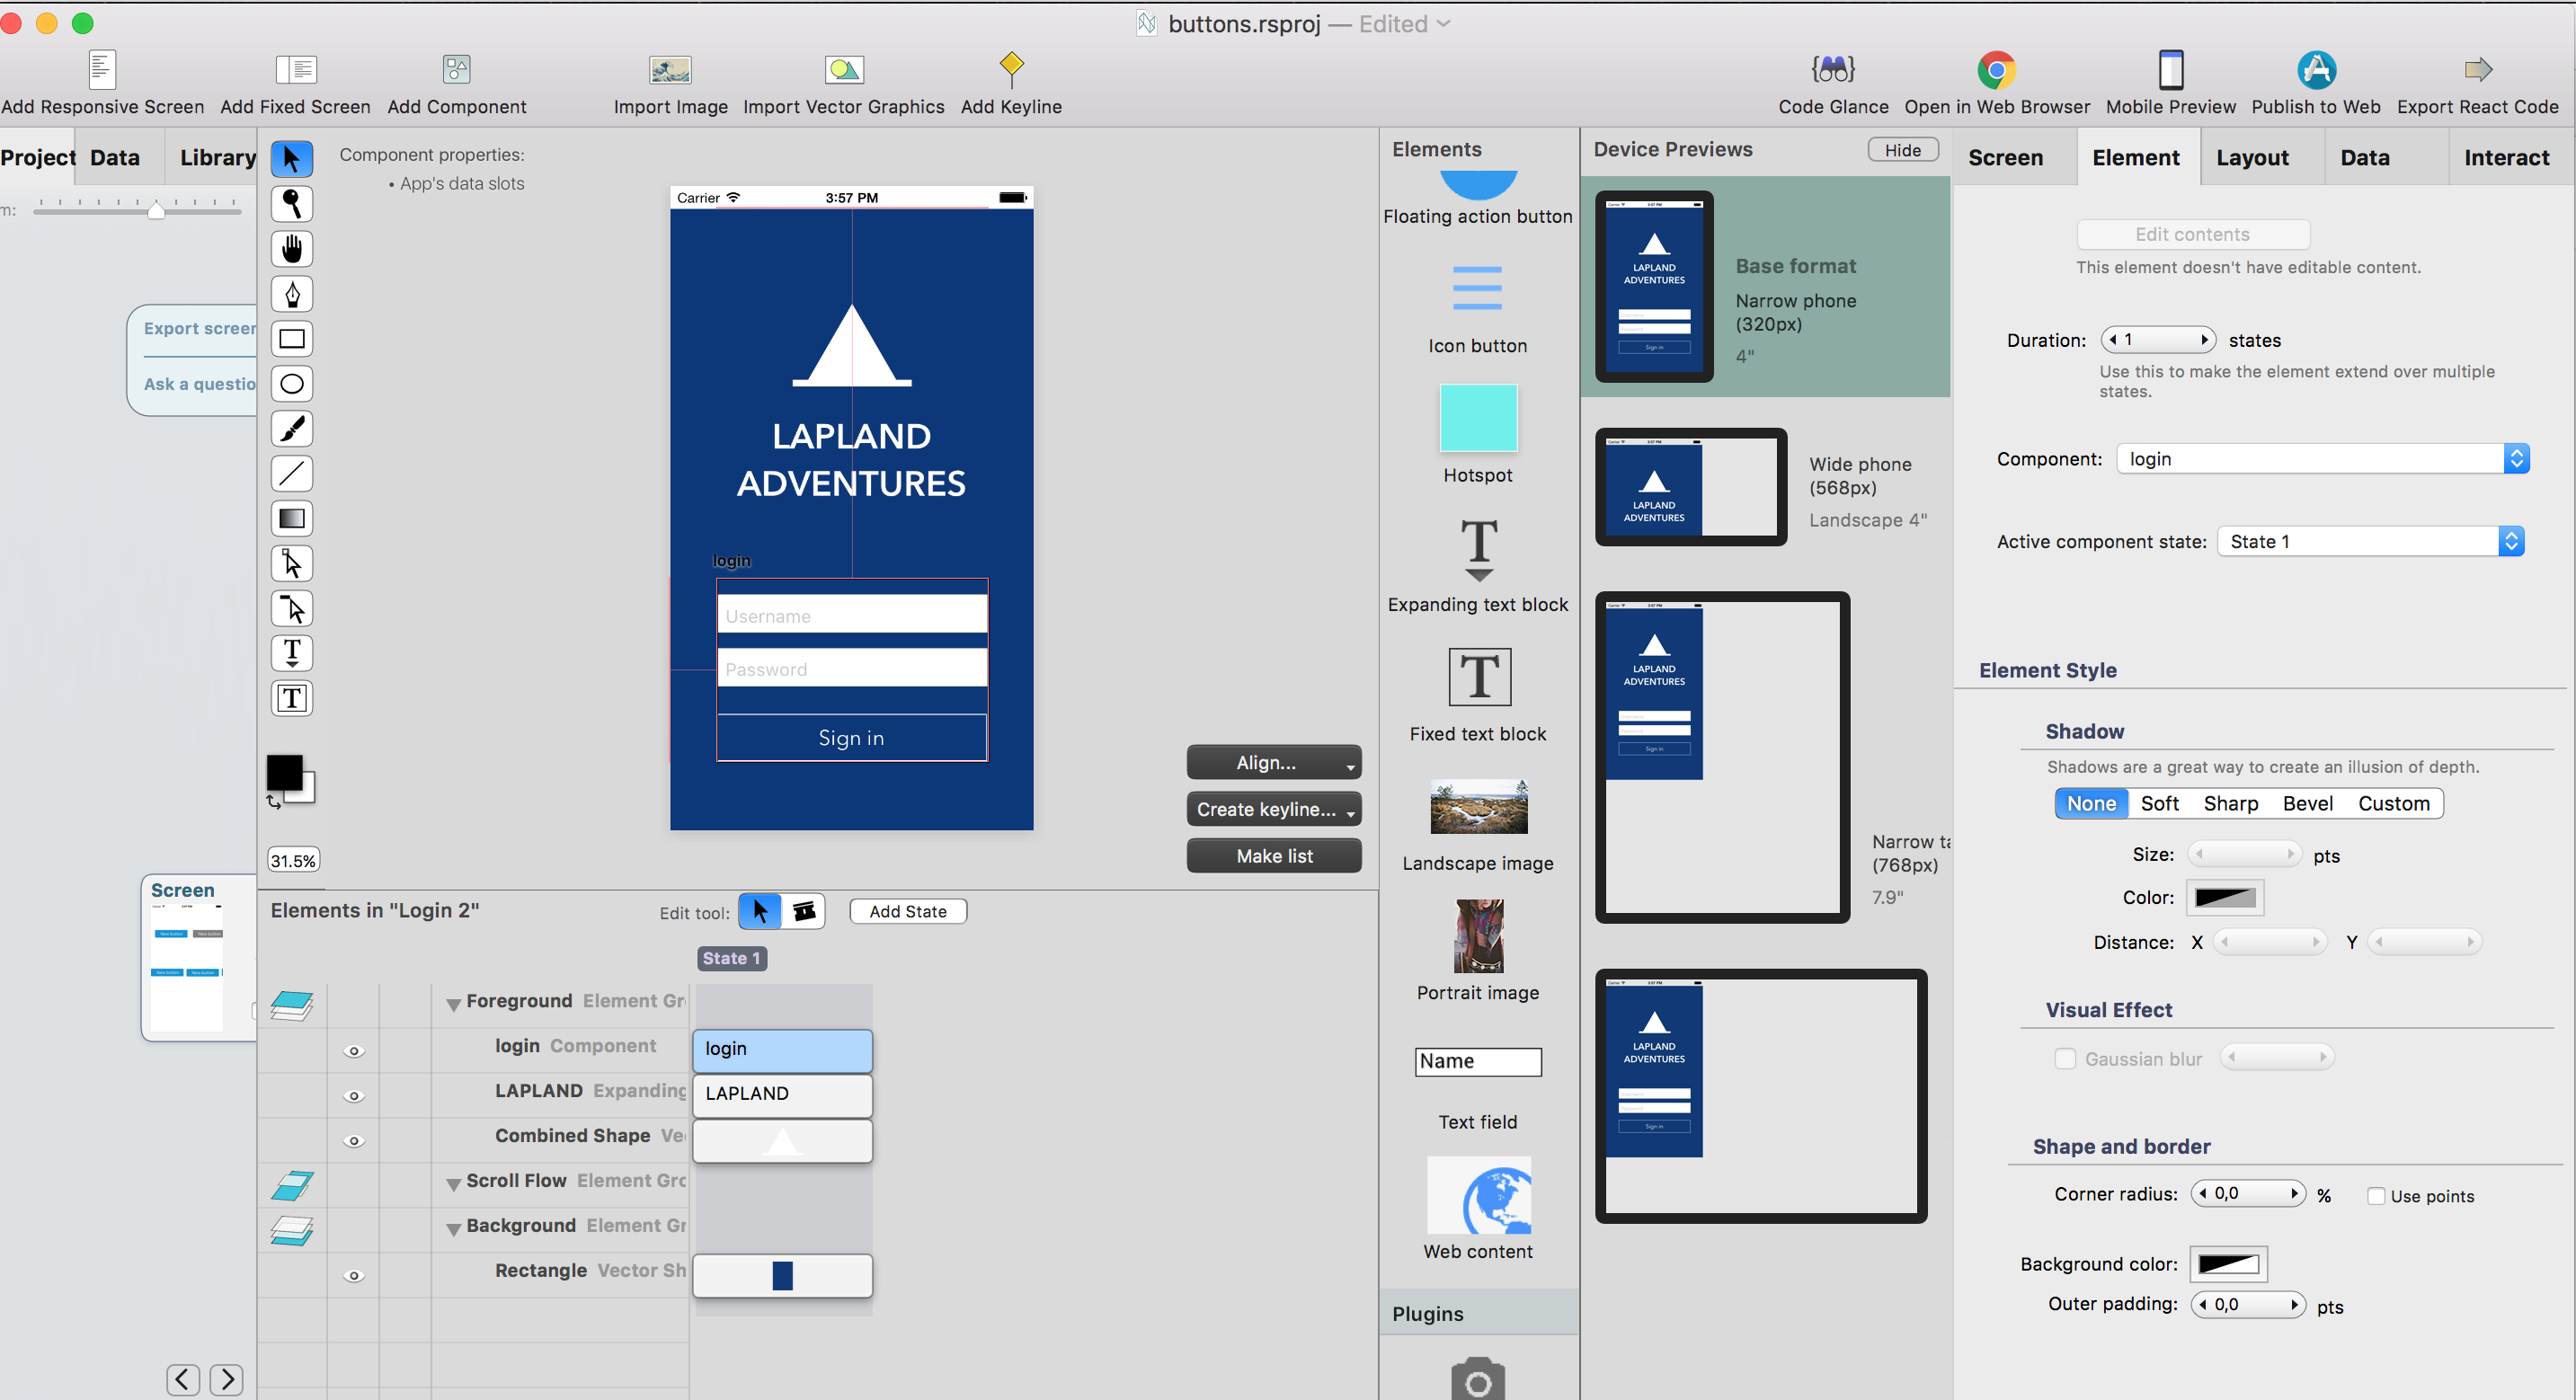
Task: Select the Pen tool in the toolbar
Action: (291, 293)
